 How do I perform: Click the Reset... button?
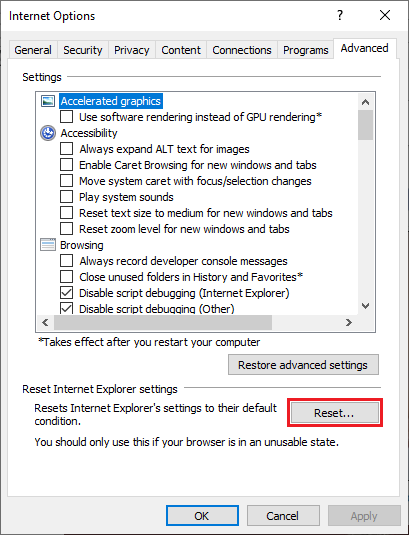point(335,413)
